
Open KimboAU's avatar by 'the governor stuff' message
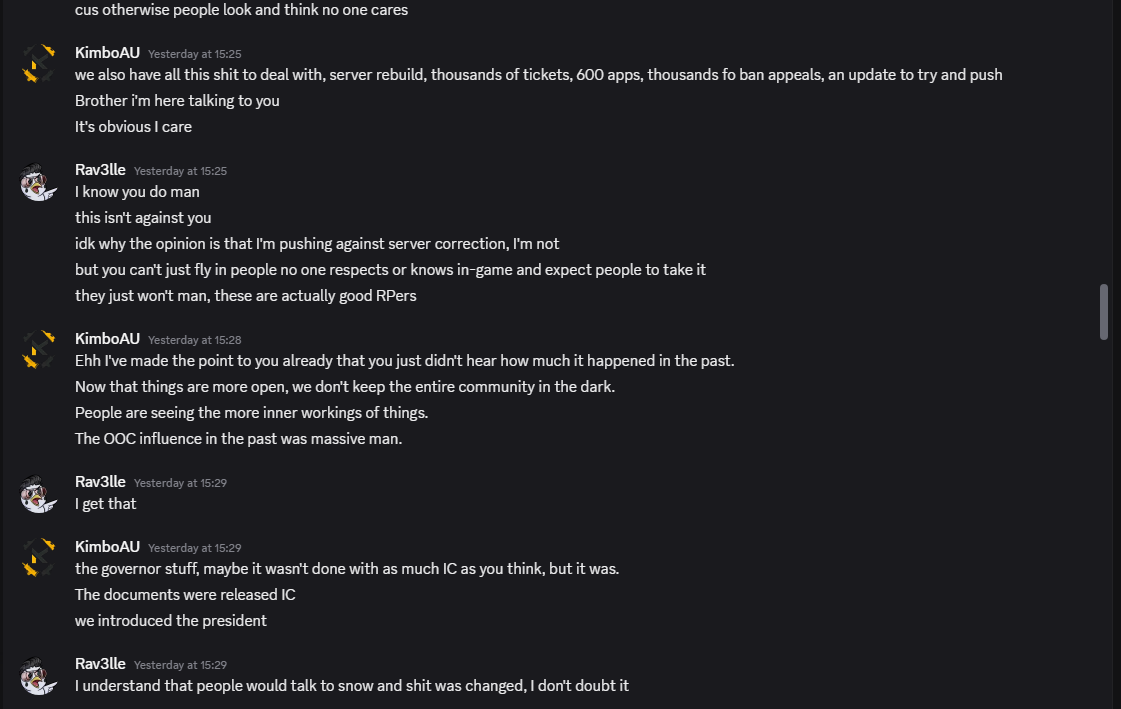point(38,557)
